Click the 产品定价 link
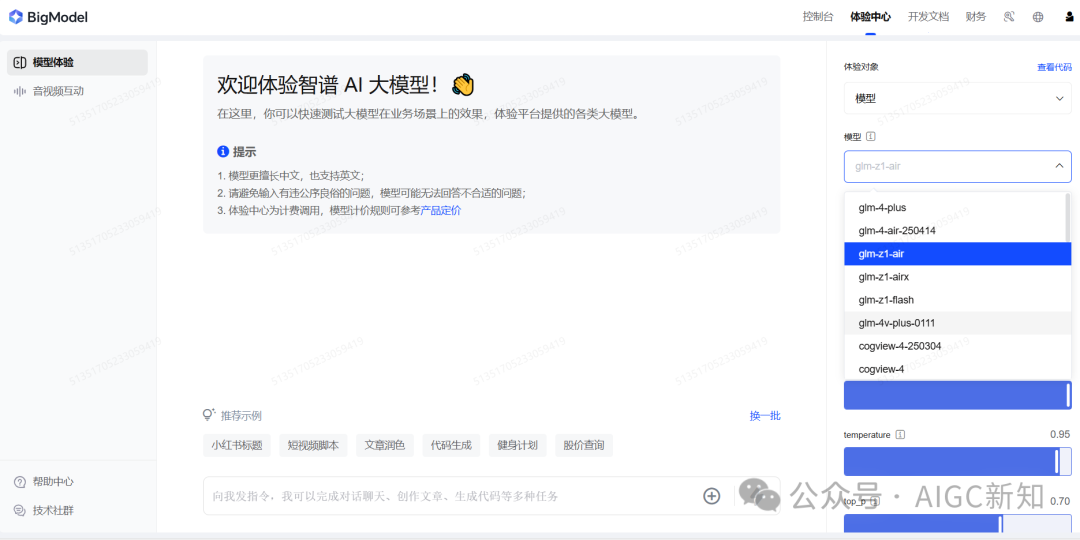 click(x=441, y=211)
